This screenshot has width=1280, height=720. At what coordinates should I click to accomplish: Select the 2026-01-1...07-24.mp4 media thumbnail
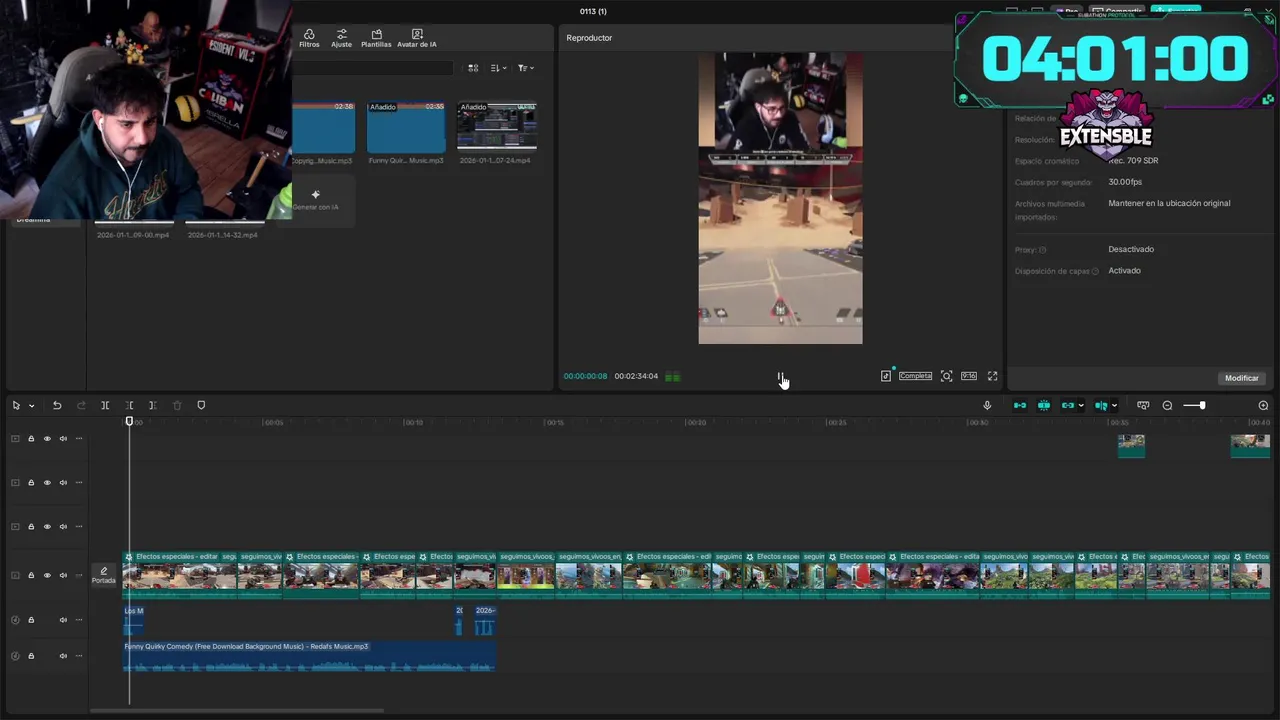pyautogui.click(x=497, y=127)
